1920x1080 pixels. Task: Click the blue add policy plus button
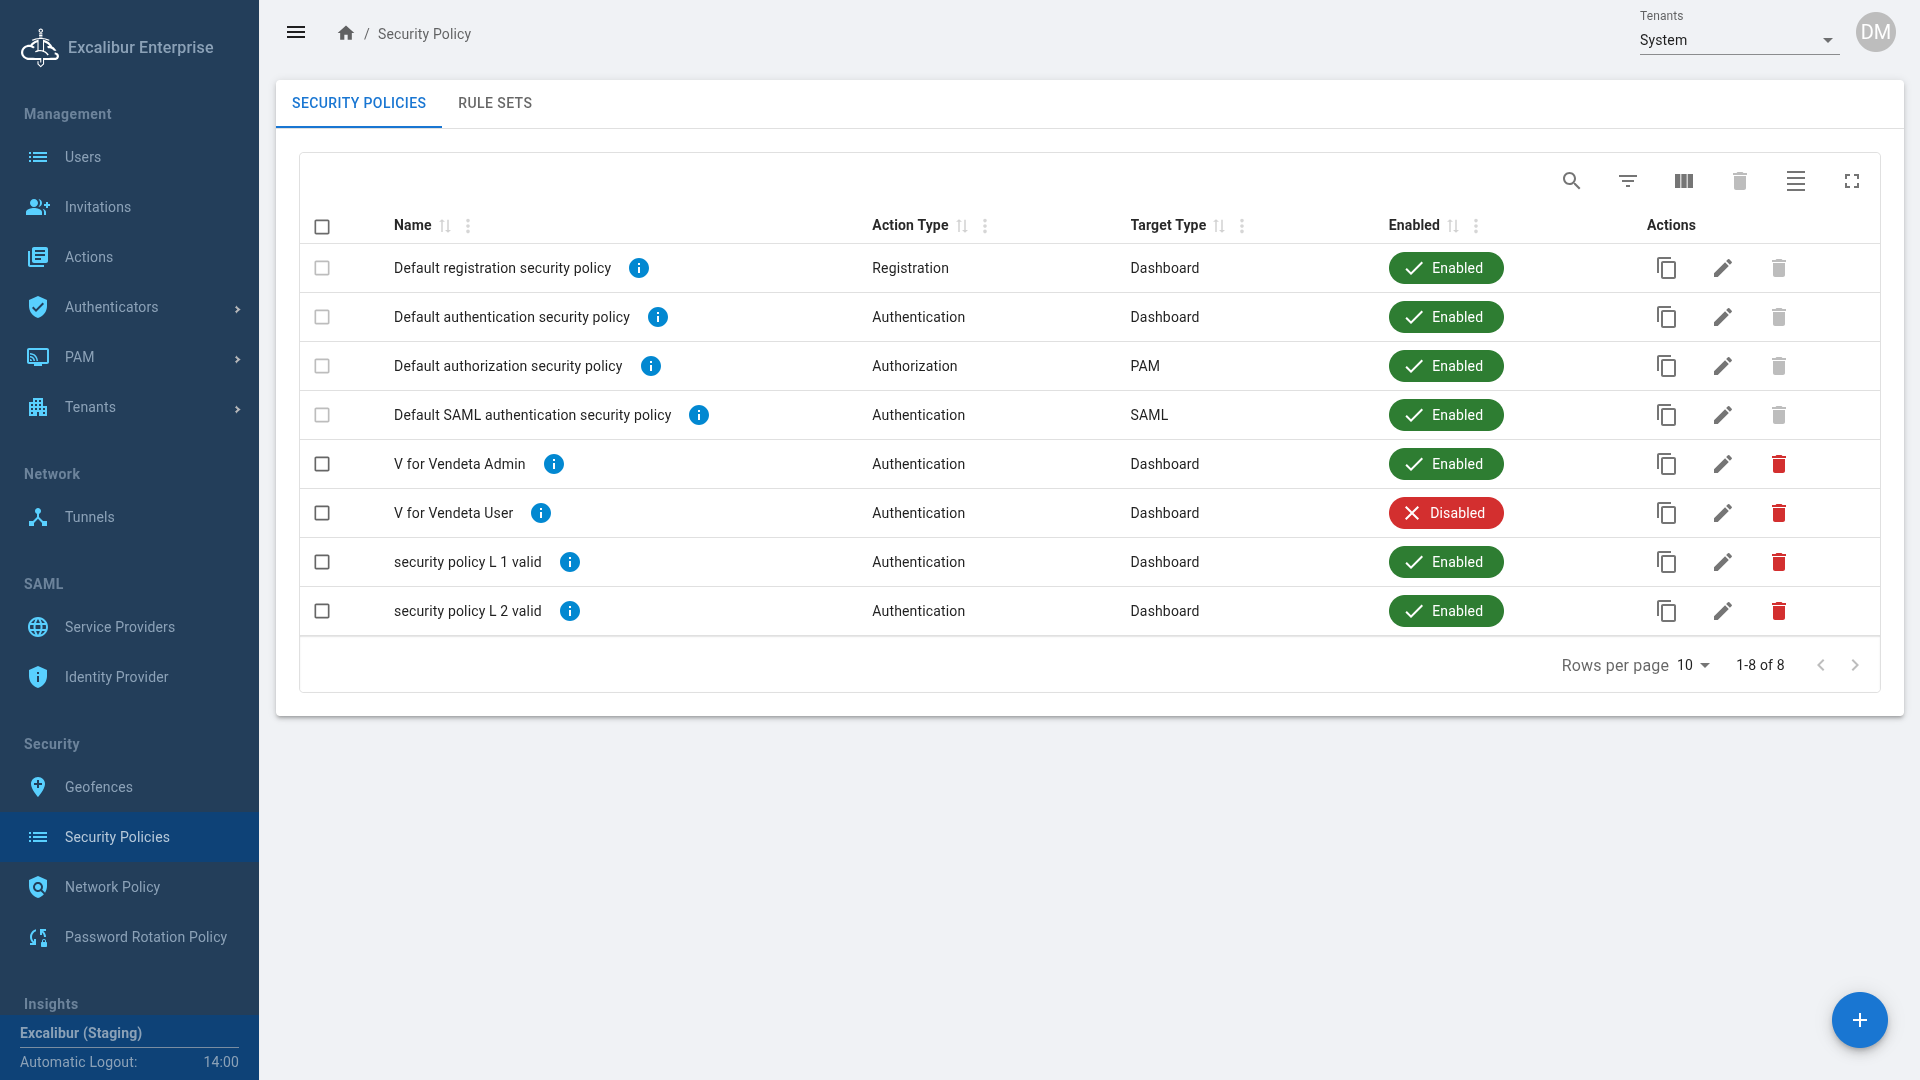tap(1859, 1020)
